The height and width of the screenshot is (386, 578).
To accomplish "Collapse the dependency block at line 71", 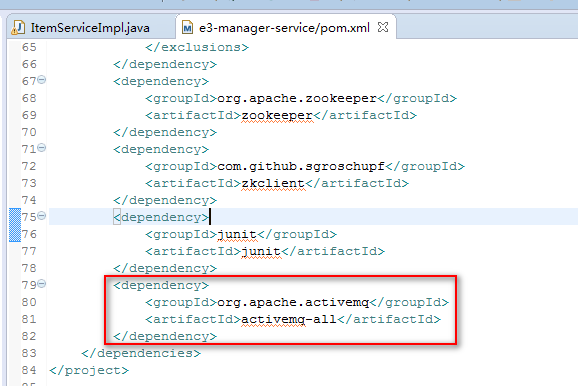I will click(42, 148).
